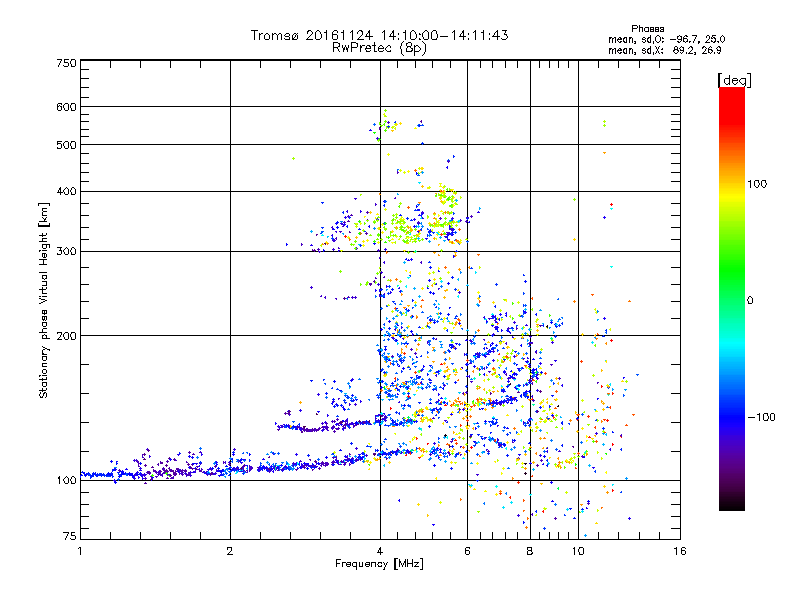Click the 'Phases' header label

pos(647,29)
